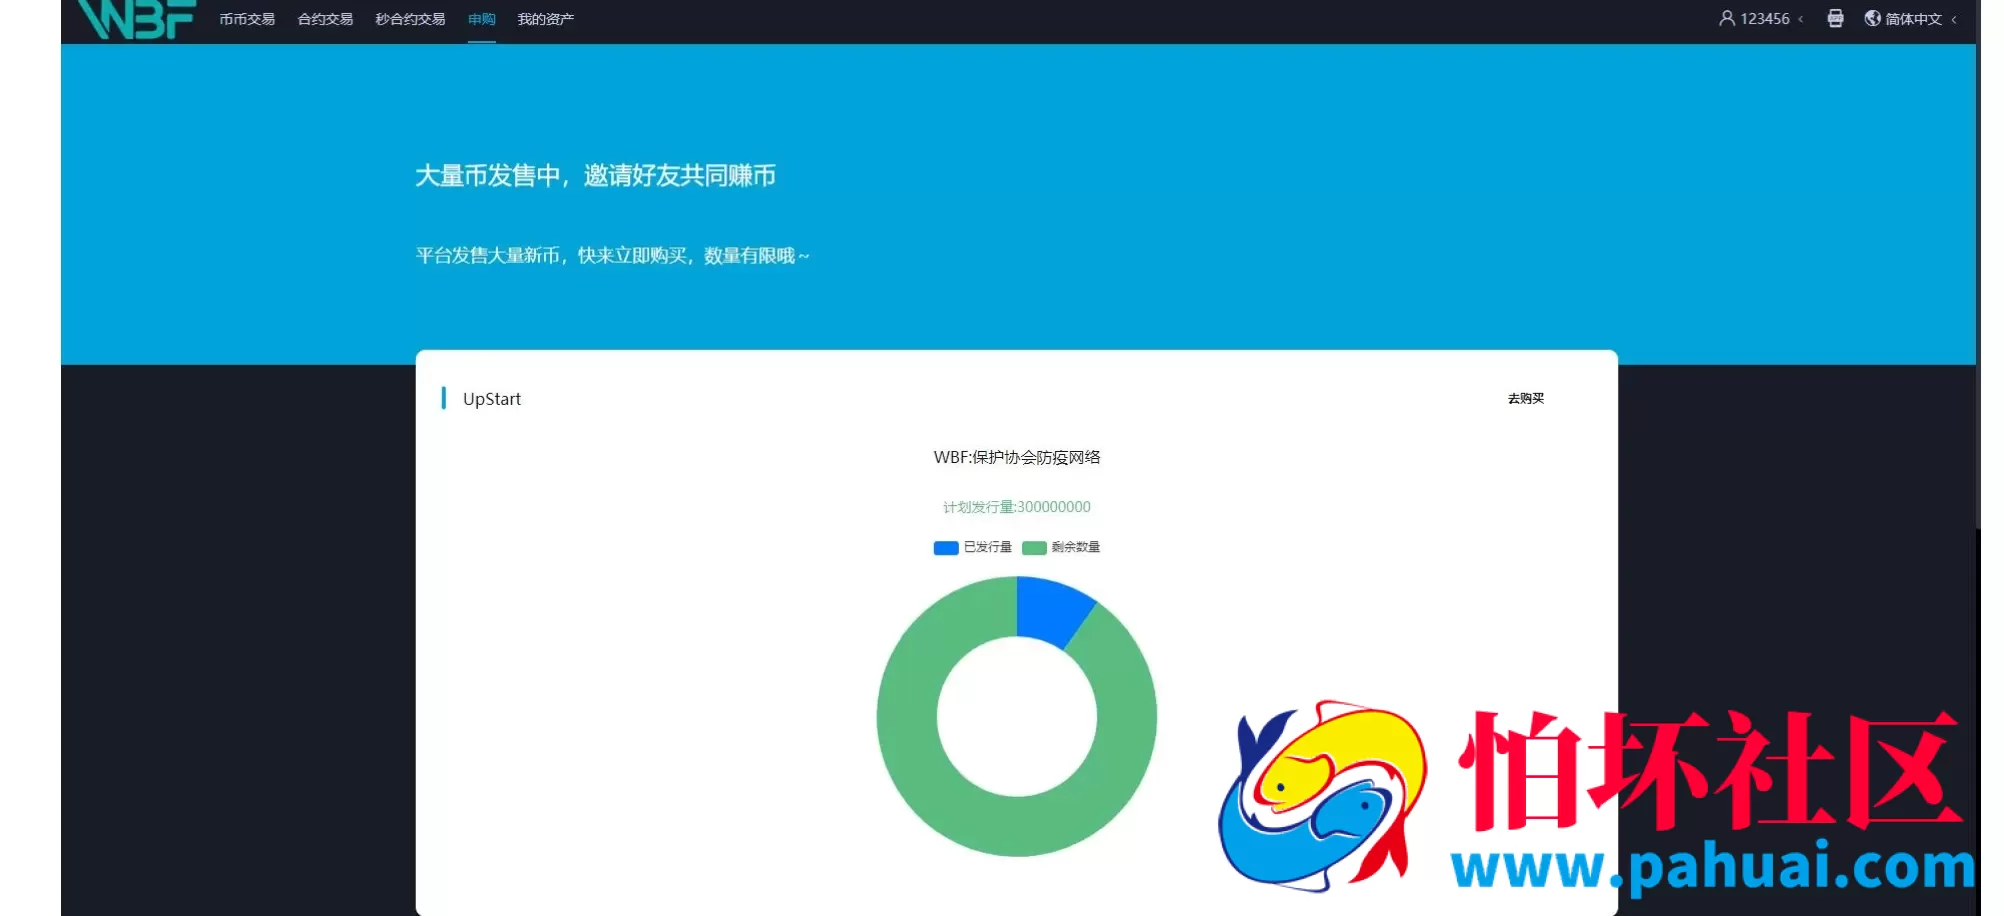Click the globe language icon

pos(1873,18)
